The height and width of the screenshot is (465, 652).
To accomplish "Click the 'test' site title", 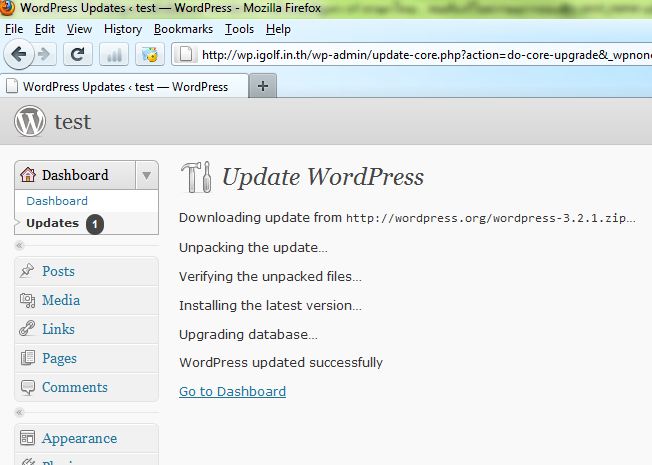I will click(72, 121).
